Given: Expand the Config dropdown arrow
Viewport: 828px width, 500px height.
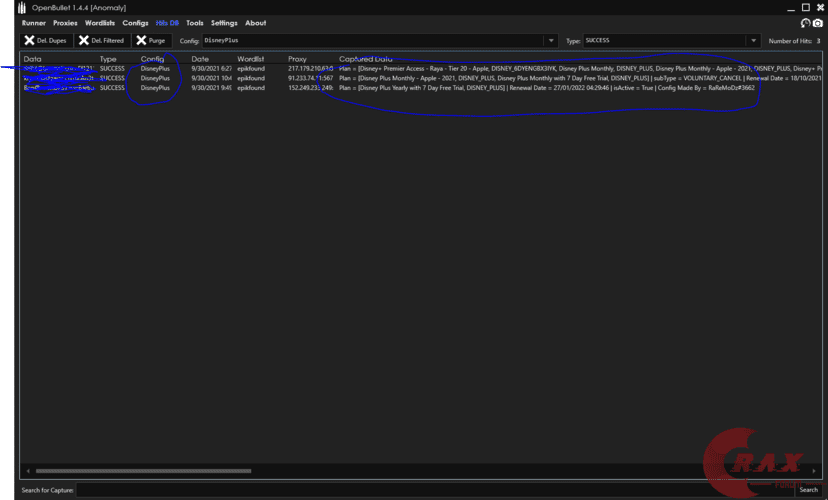Looking at the screenshot, I should 551,41.
